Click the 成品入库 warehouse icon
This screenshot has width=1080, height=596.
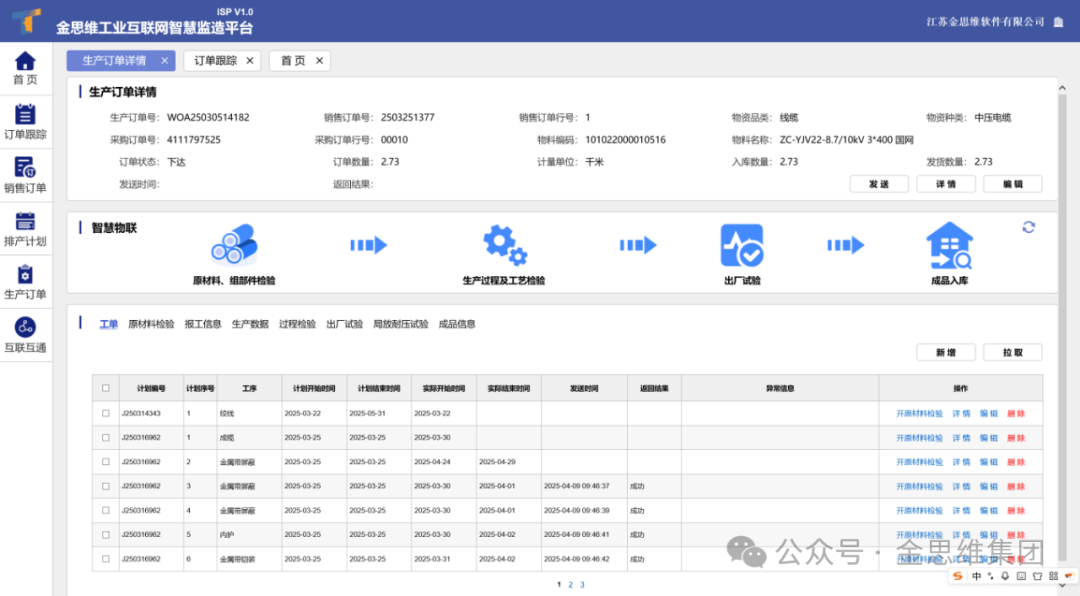tap(949, 246)
